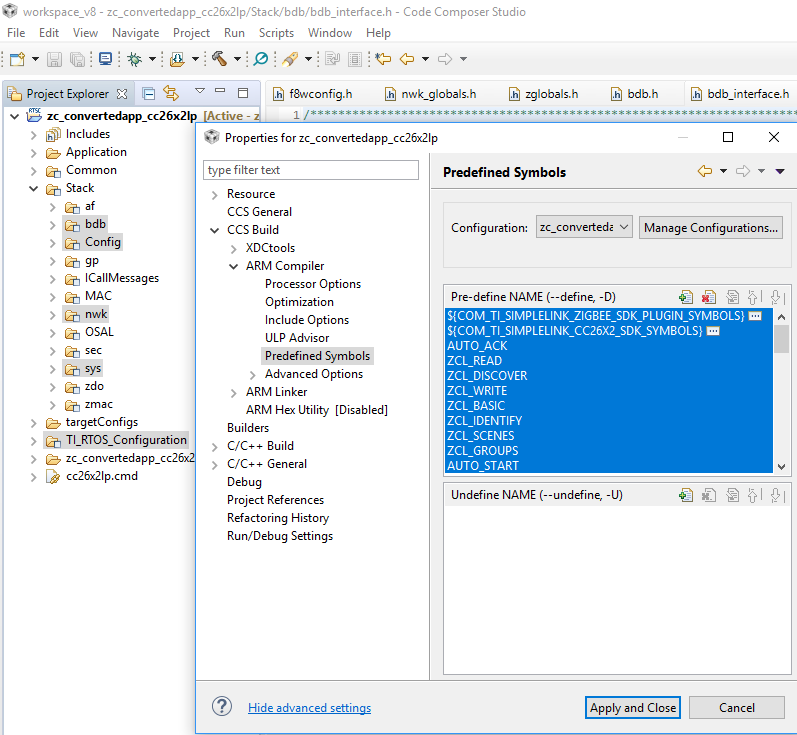Click the type filter text field
The image size is (797, 735).
311,170
